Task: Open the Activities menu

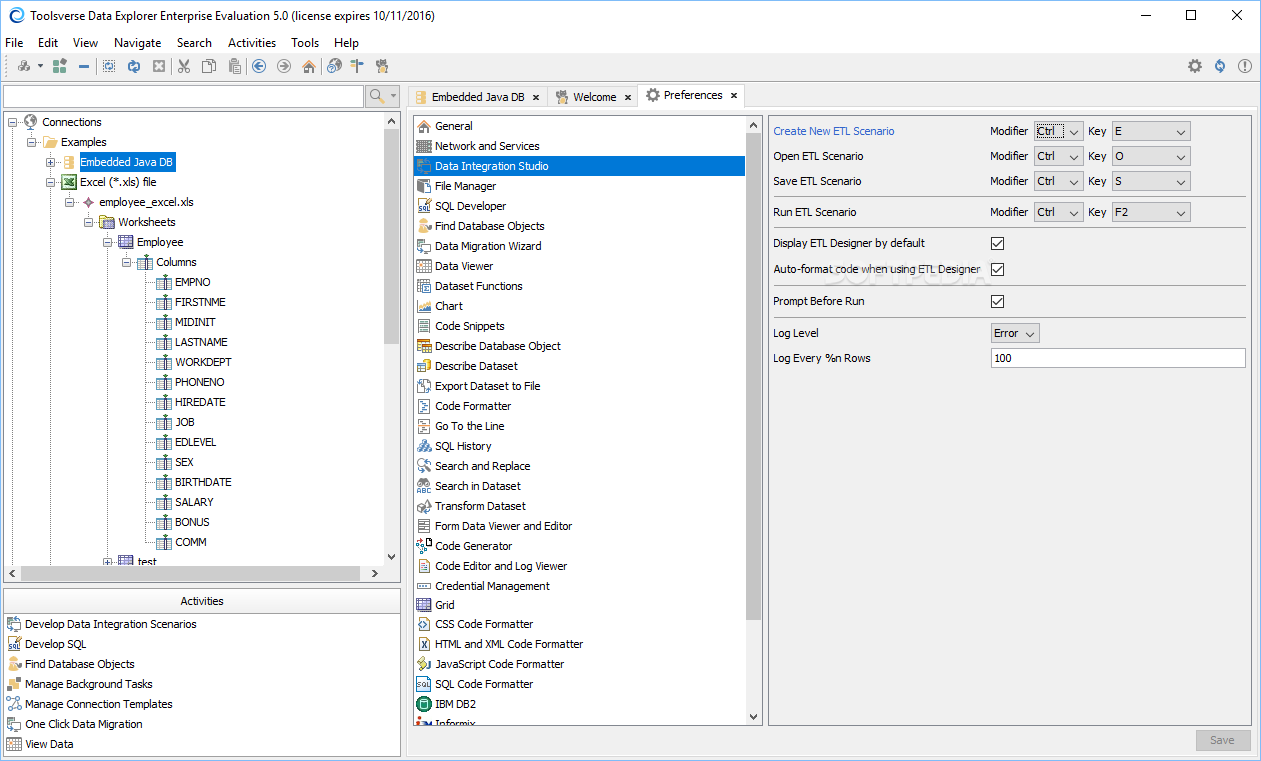Action: tap(252, 43)
